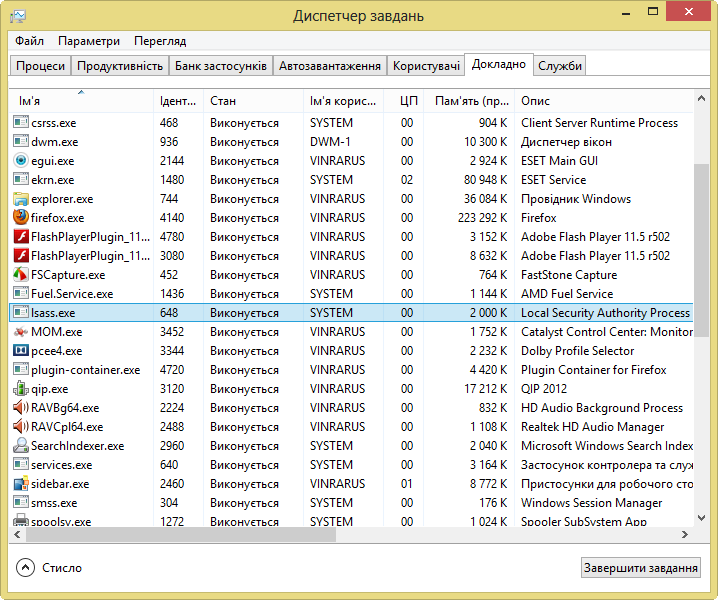The image size is (718, 600).
Task: Click the spoolsv.exe printer icon
Action: (x=21, y=520)
